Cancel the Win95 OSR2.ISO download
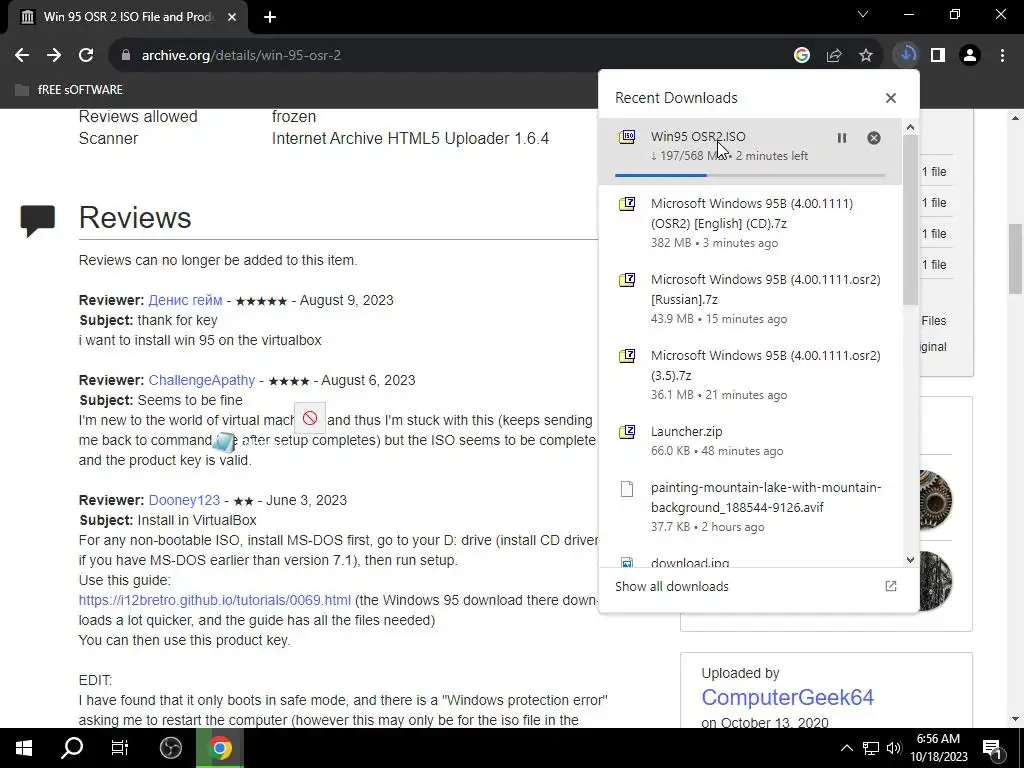This screenshot has width=1024, height=768. coord(874,138)
